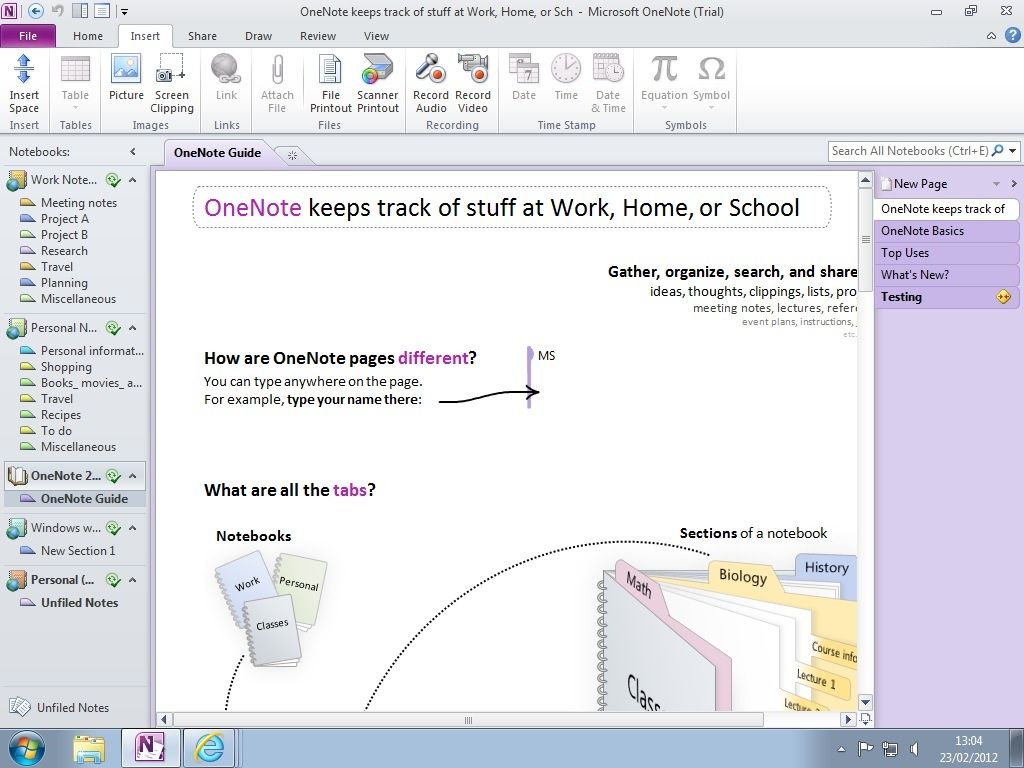Click the Back arrow in title bar

pos(36,10)
